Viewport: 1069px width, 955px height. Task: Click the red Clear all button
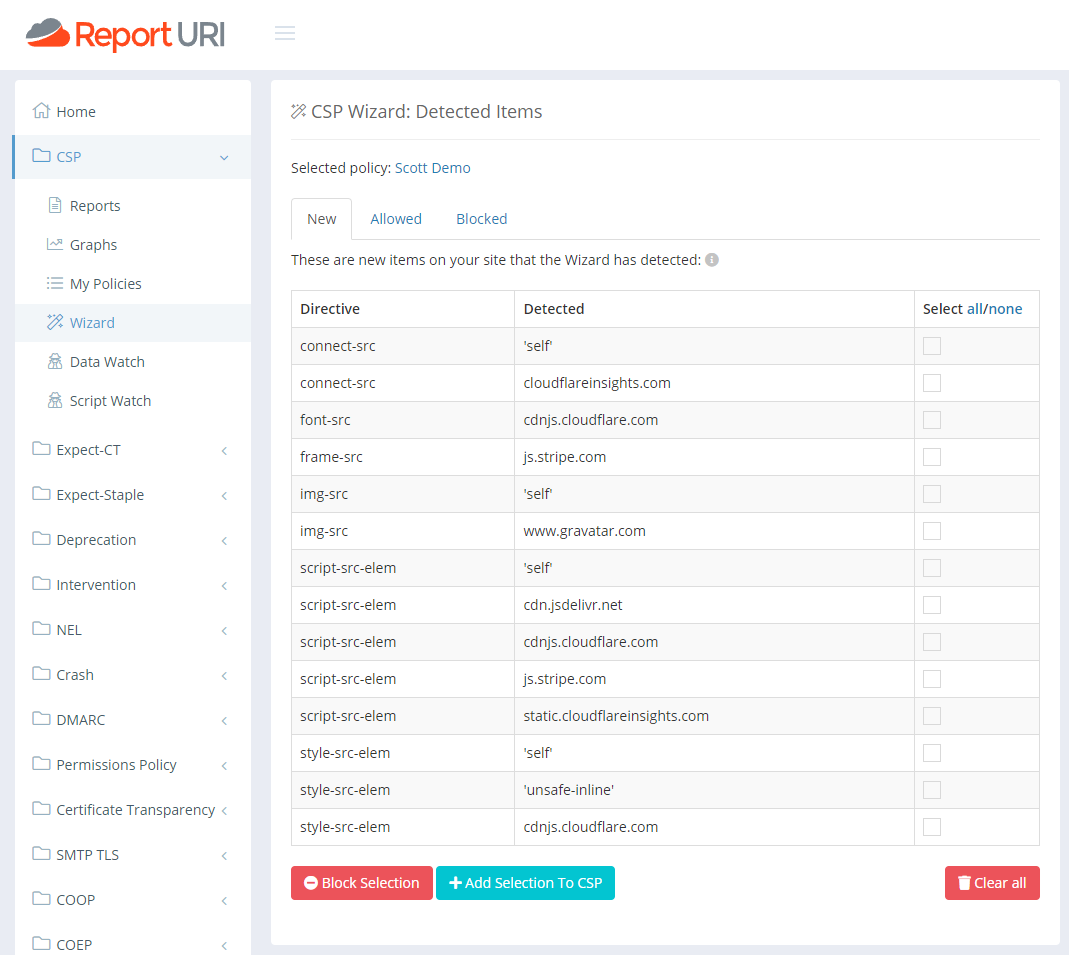click(x=991, y=883)
